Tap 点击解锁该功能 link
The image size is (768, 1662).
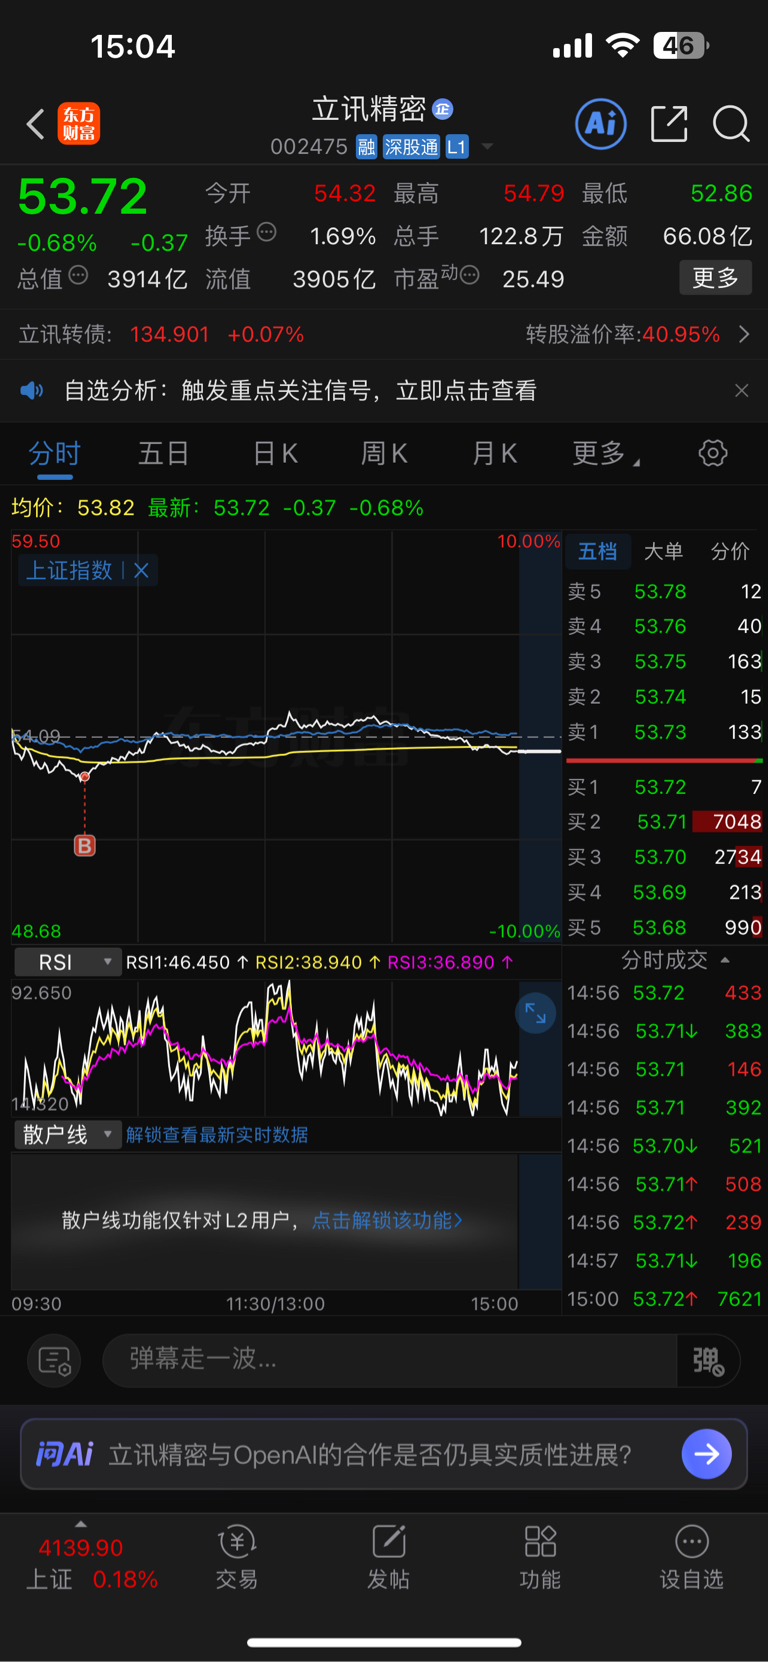click(x=387, y=1220)
